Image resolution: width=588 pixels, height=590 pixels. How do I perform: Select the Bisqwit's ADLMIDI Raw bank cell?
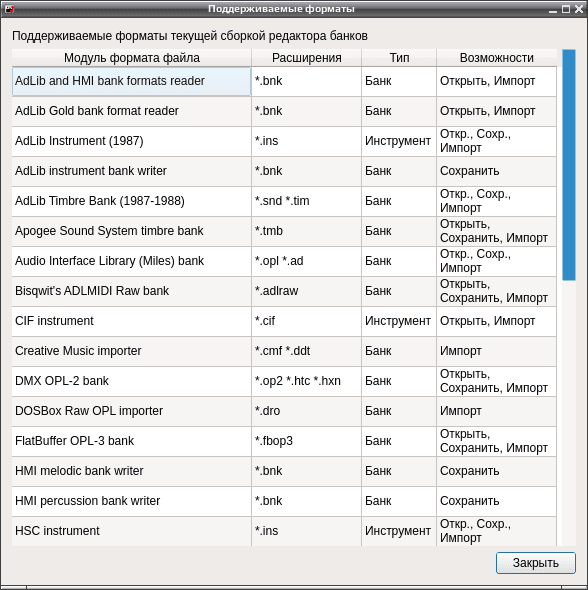[132, 291]
